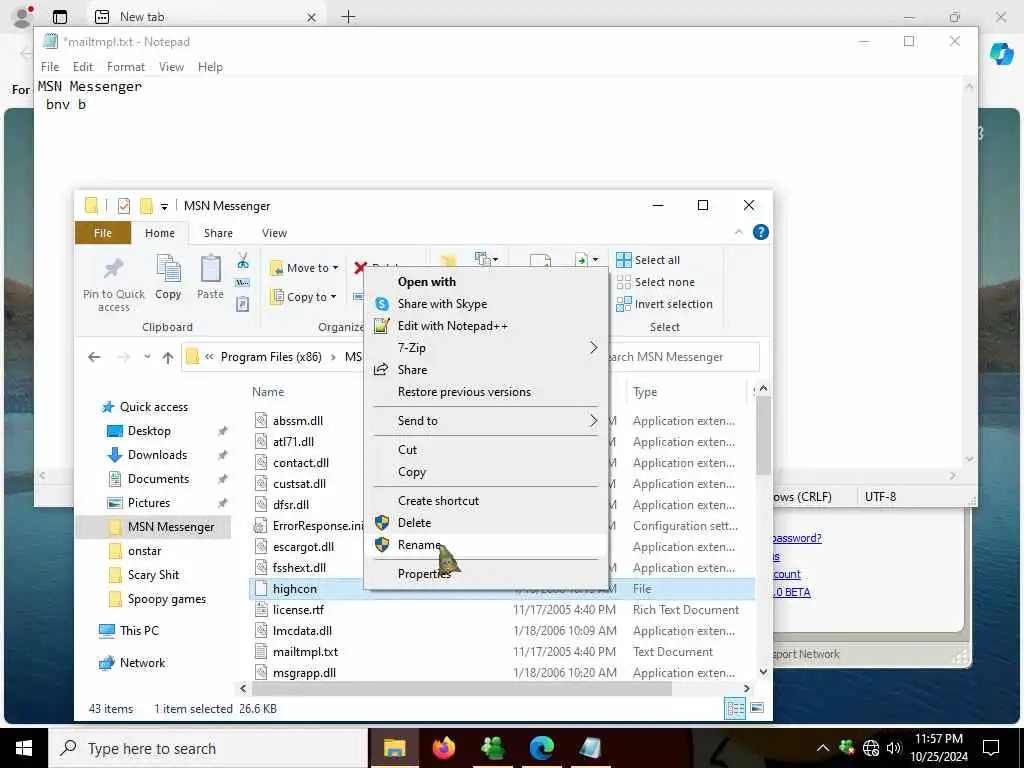Select the contact.dll file
1024x768 pixels.
pyautogui.click(x=300, y=463)
